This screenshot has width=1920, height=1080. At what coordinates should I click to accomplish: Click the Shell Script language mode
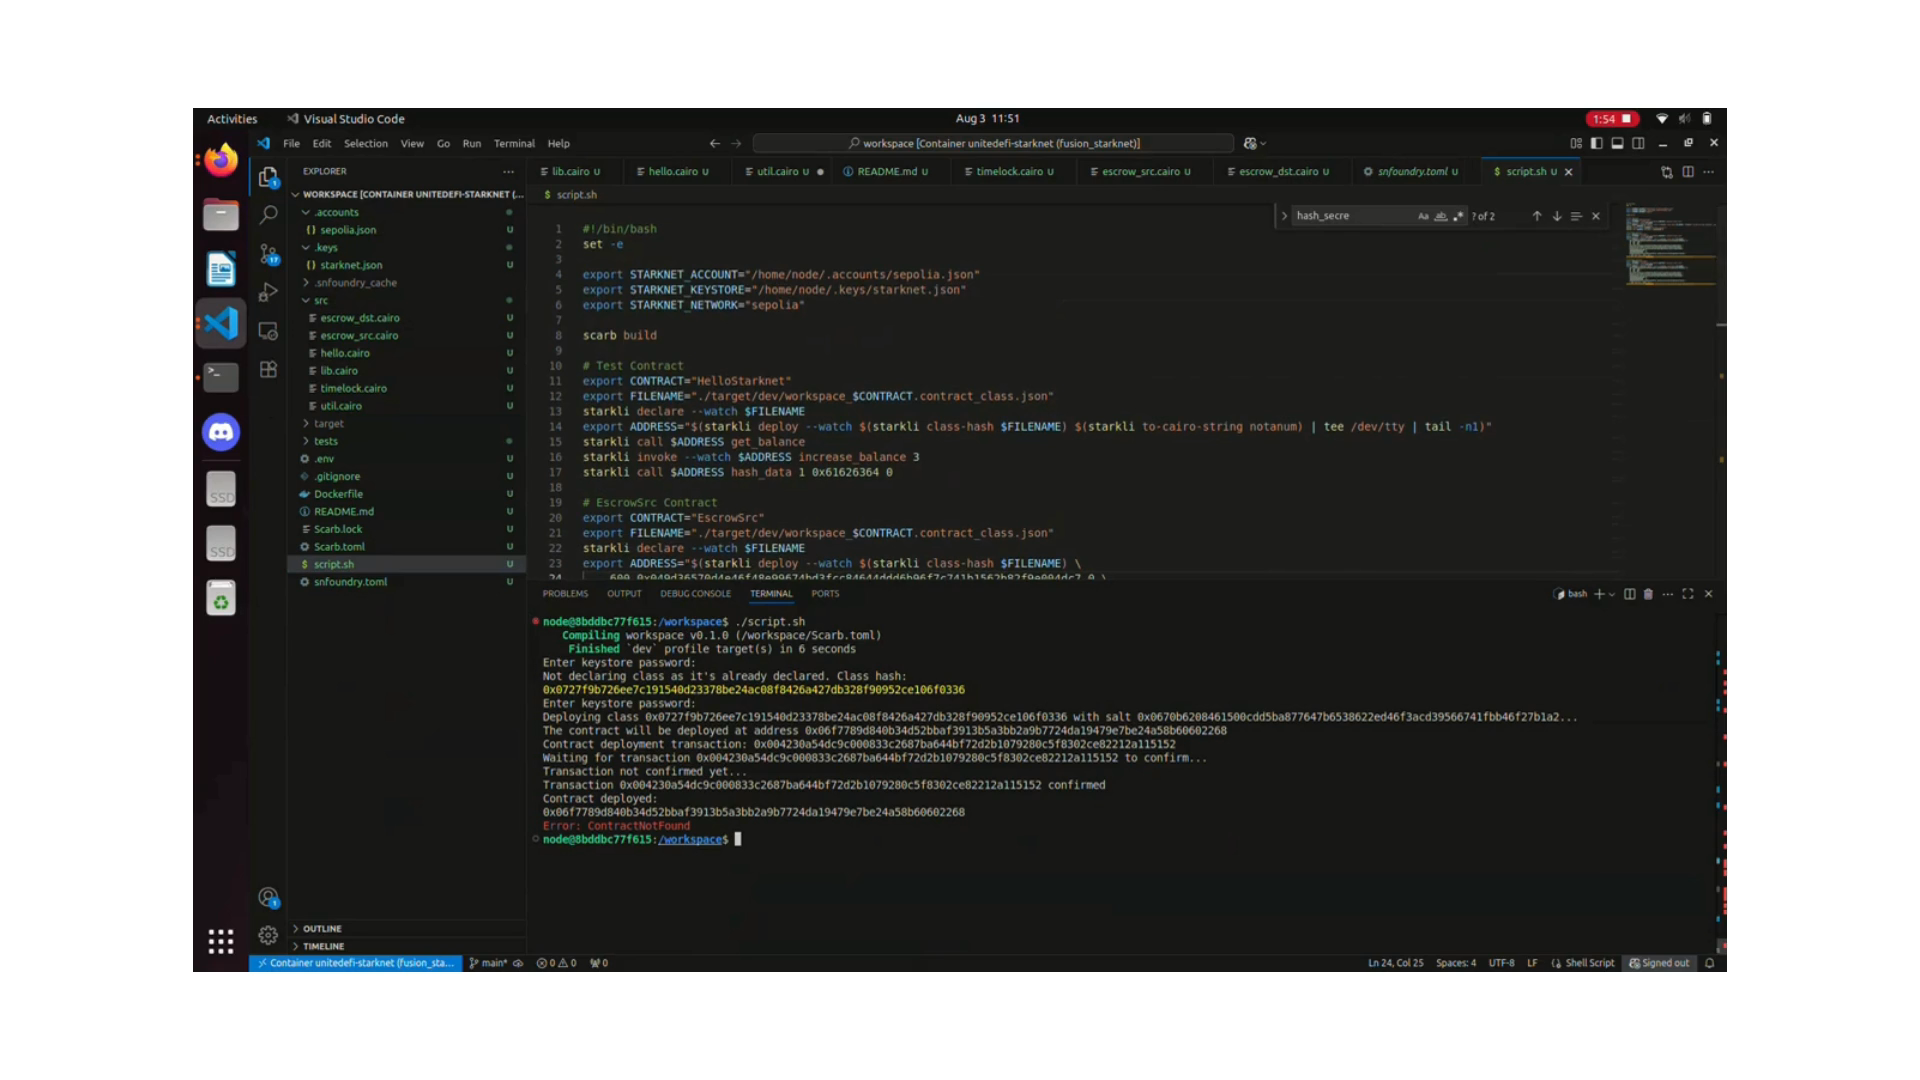(x=1589, y=963)
